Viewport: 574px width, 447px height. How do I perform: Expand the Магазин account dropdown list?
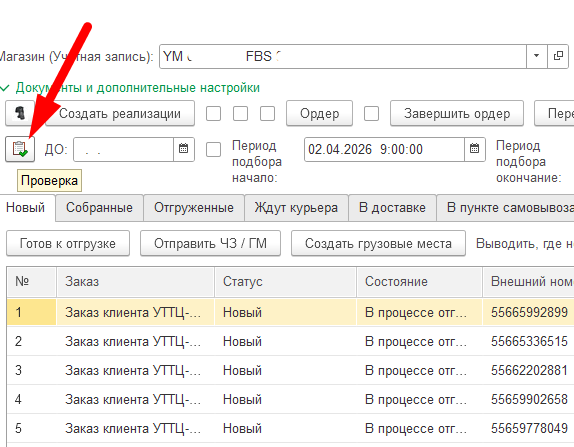coord(537,56)
